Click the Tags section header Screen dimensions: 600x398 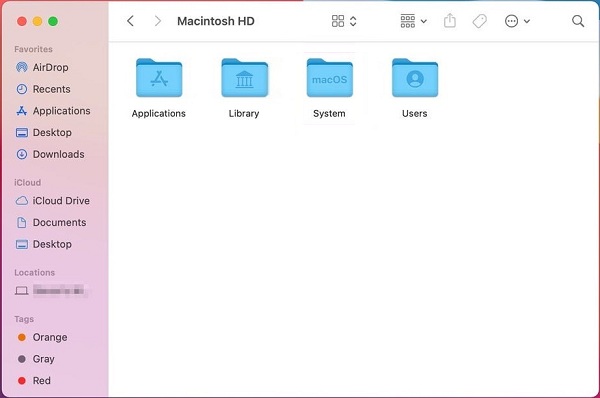[24, 319]
